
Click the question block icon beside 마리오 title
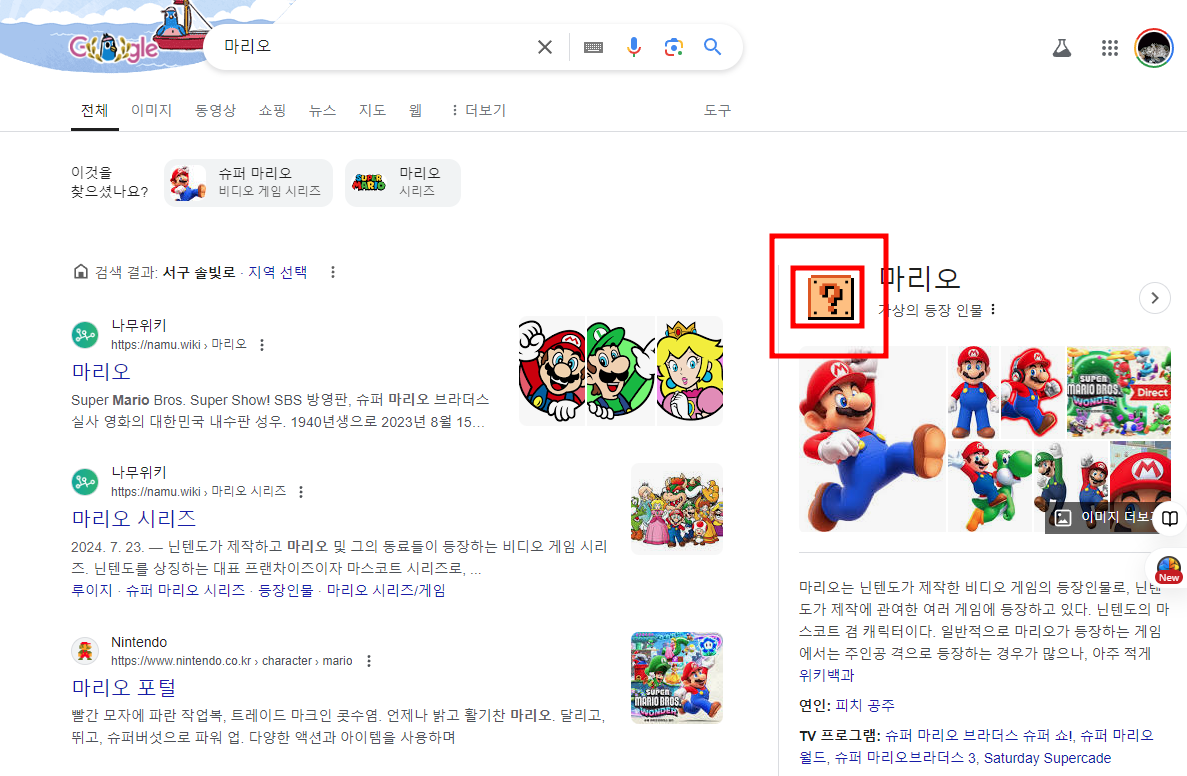coord(830,298)
